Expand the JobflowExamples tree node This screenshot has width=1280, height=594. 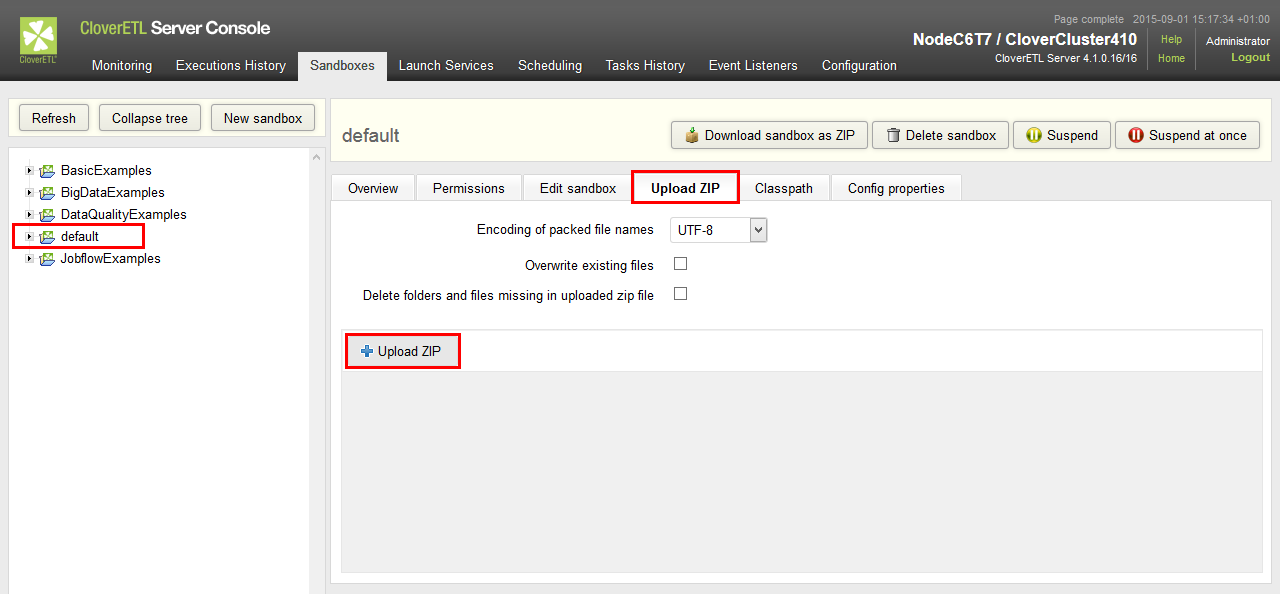coord(30,259)
